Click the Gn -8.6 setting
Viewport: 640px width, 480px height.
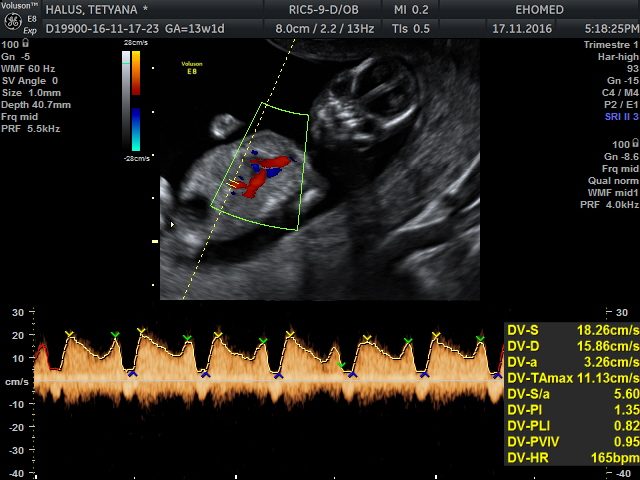(621, 157)
